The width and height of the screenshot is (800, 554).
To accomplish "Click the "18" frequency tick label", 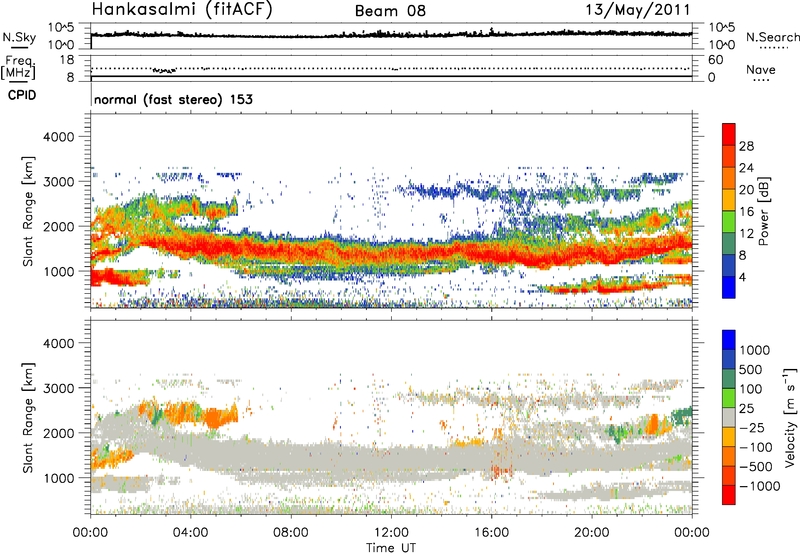I will (66, 60).
